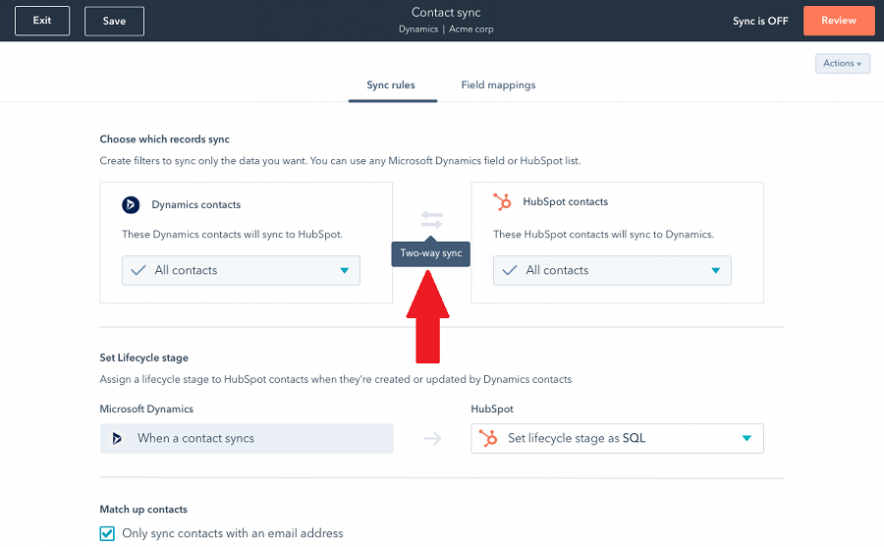Click the right arrow icon between Dynamics and HubSpot

point(432,439)
